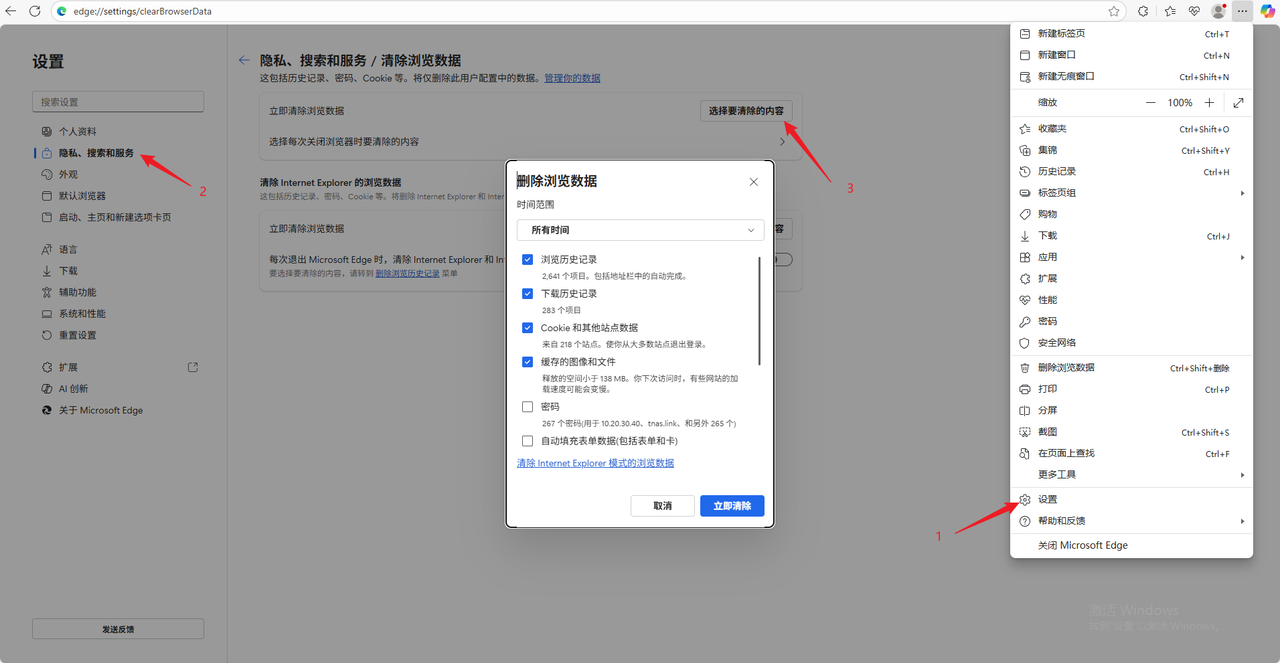Open the profile avatar icon
The image size is (1280, 663).
pos(1218,11)
